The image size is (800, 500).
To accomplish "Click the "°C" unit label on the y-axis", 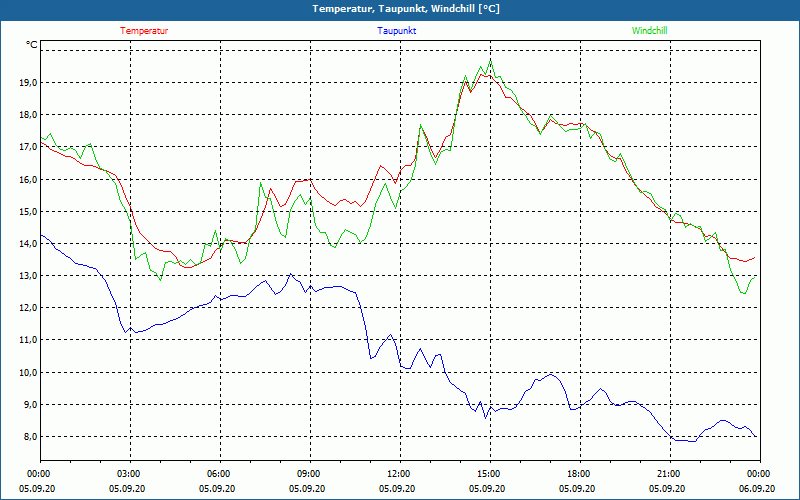I will pyautogui.click(x=32, y=45).
